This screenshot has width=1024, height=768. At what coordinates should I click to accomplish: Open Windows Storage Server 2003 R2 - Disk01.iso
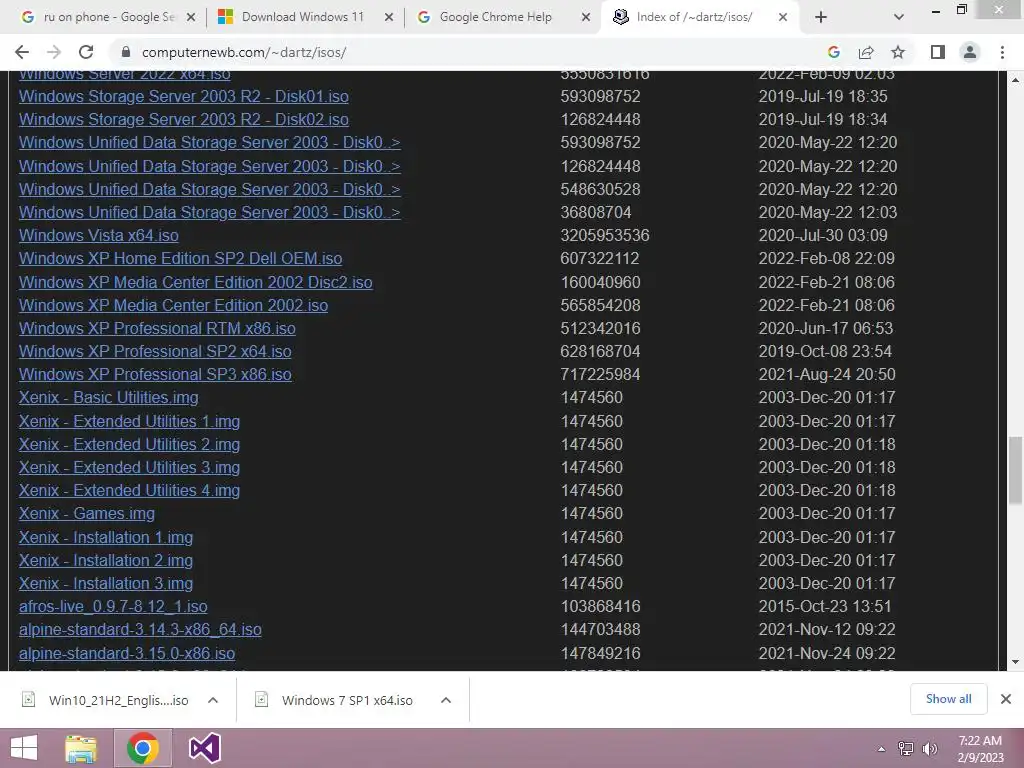[x=184, y=97]
